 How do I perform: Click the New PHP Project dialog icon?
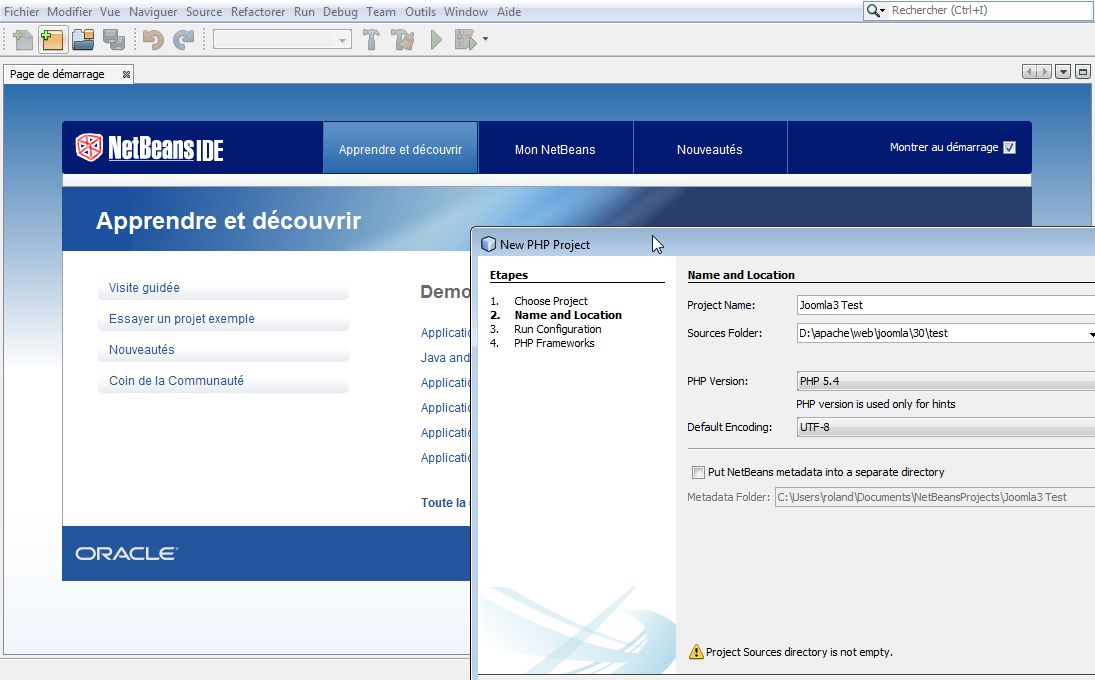click(x=489, y=244)
